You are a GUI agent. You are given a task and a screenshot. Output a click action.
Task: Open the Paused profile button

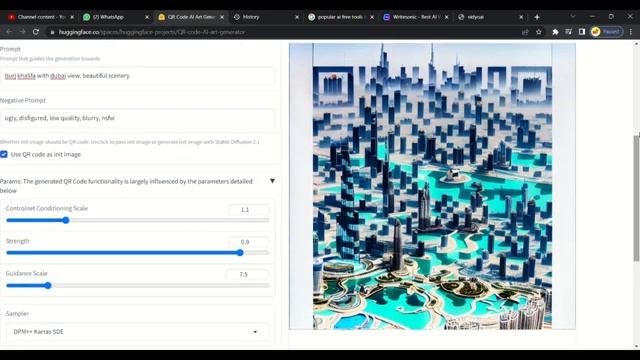tap(607, 32)
